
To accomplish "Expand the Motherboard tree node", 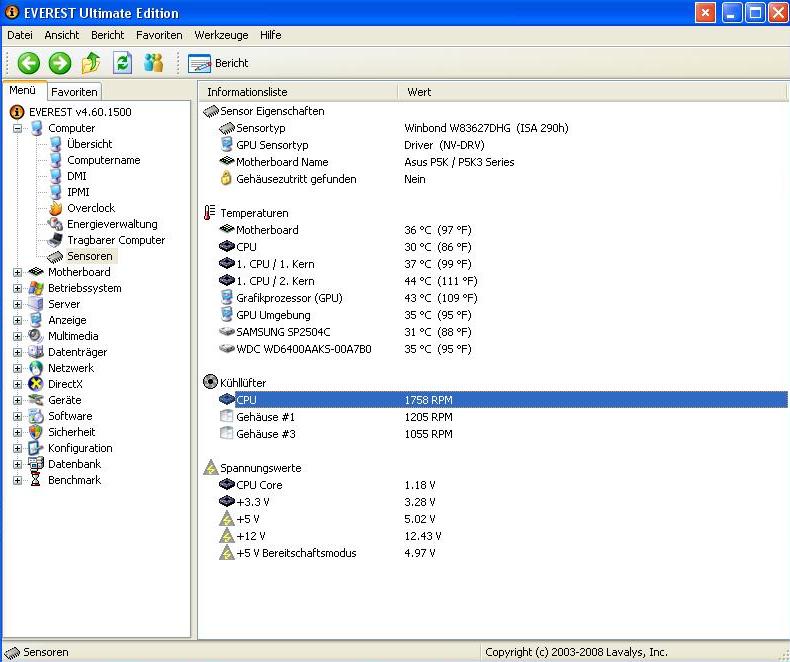I will 18,273.
